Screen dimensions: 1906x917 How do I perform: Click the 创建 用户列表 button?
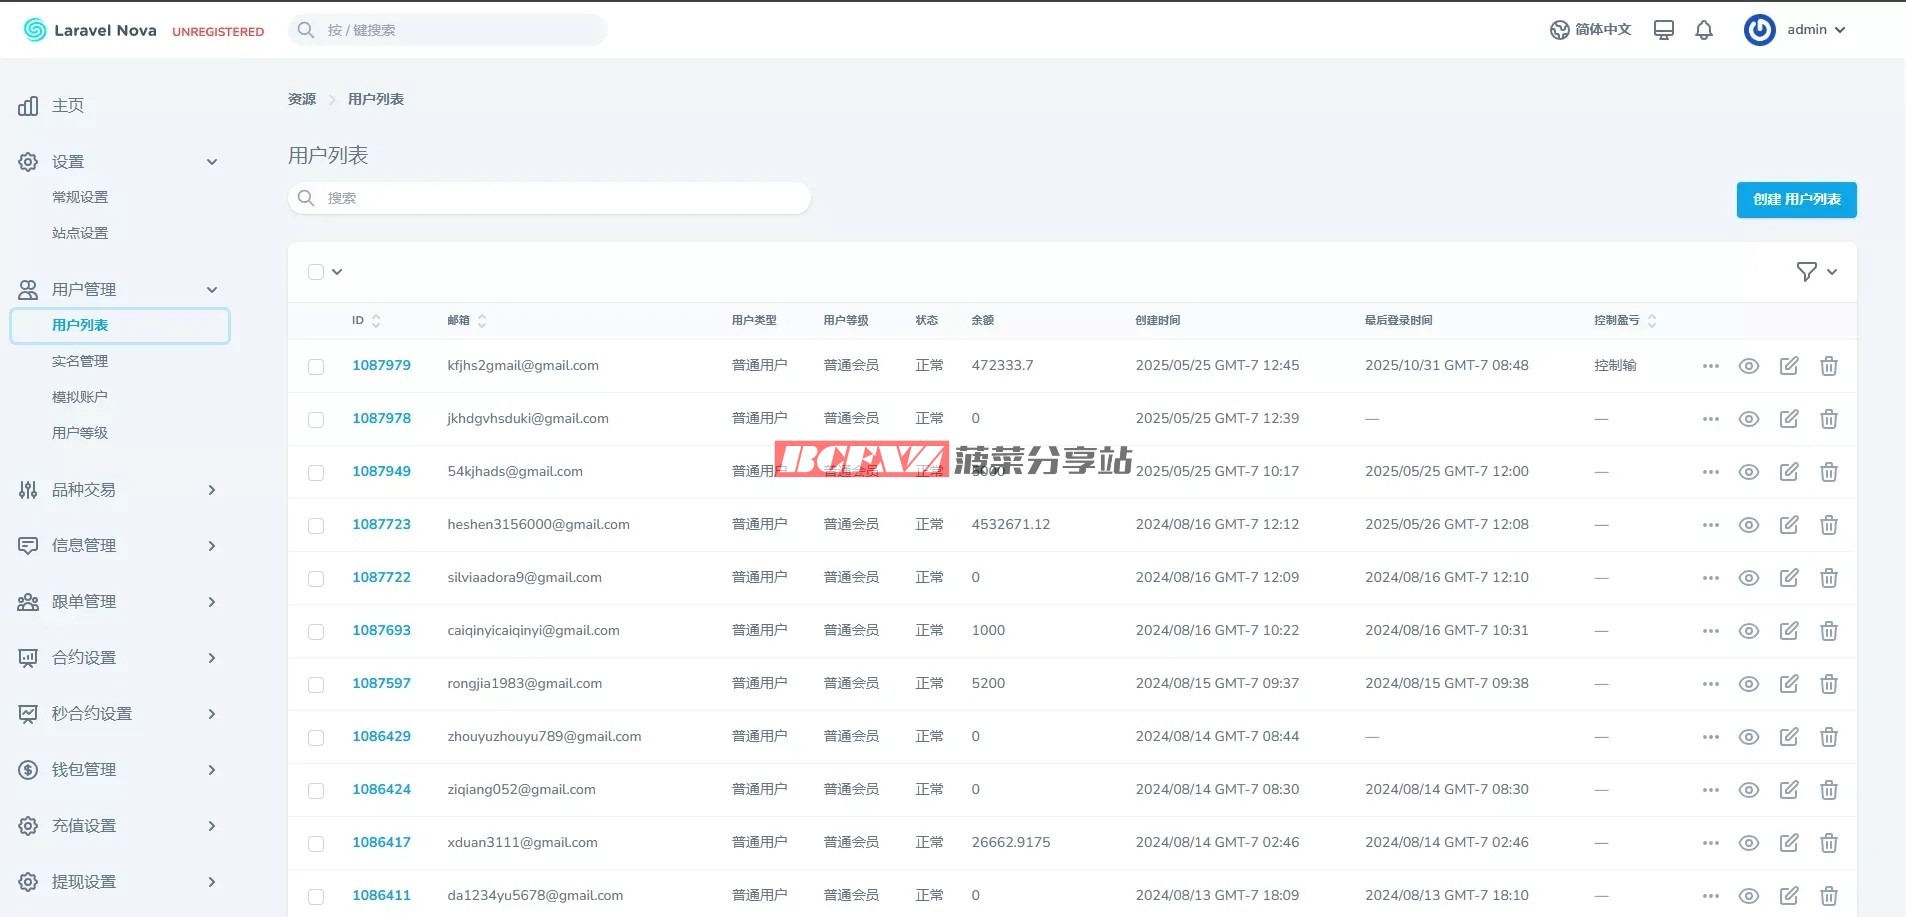[1796, 200]
